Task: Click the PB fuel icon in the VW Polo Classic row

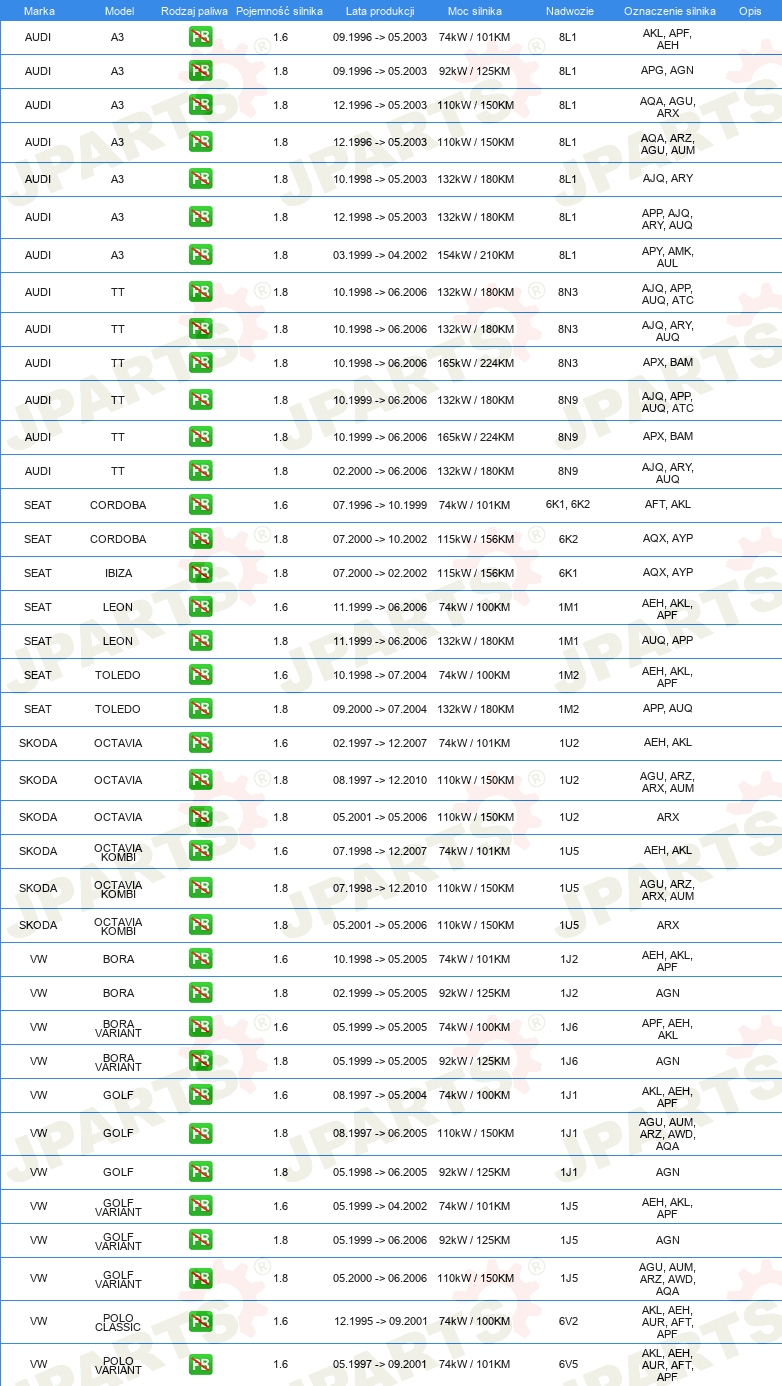Action: pos(201,1321)
